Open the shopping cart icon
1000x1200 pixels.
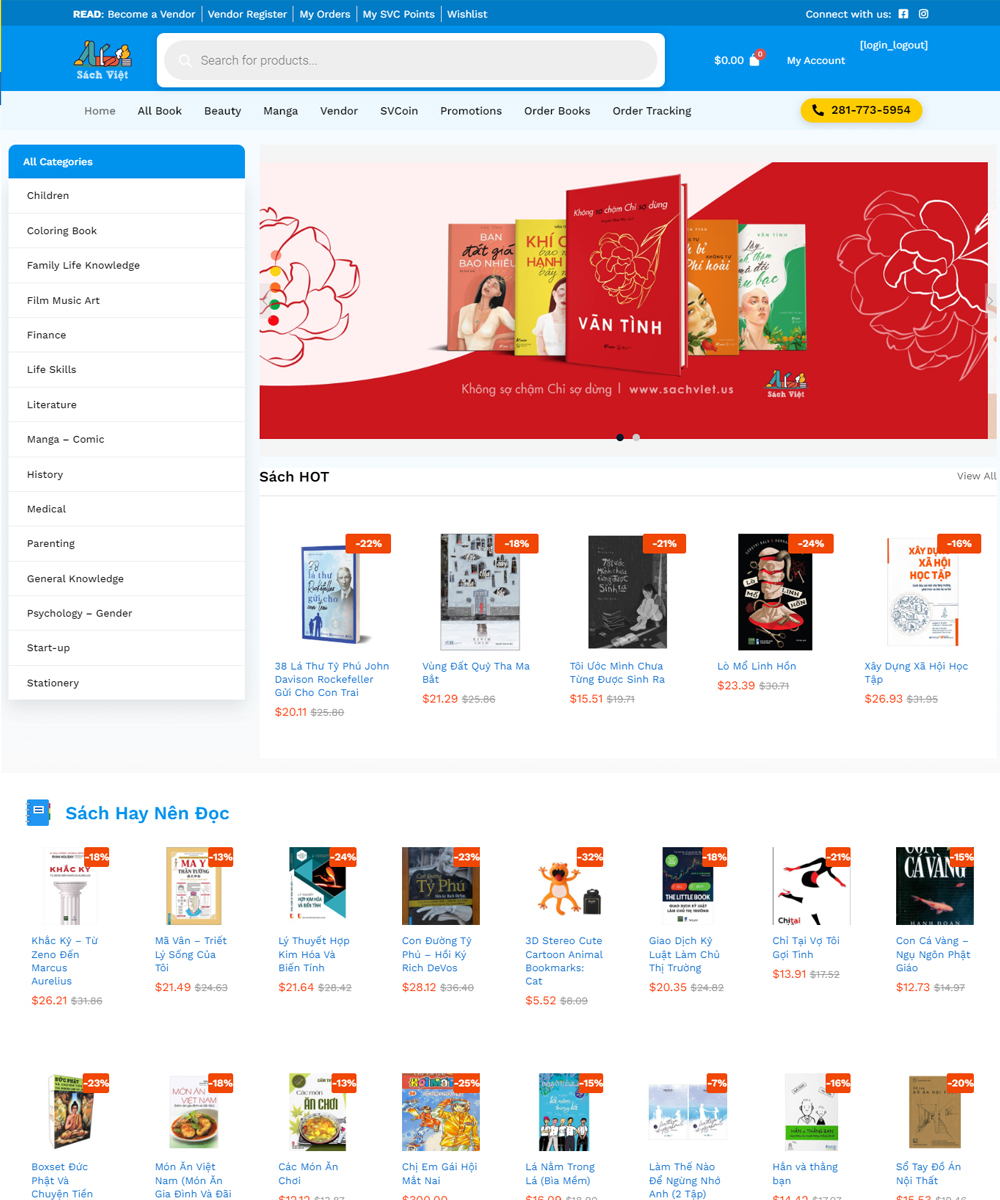754,60
